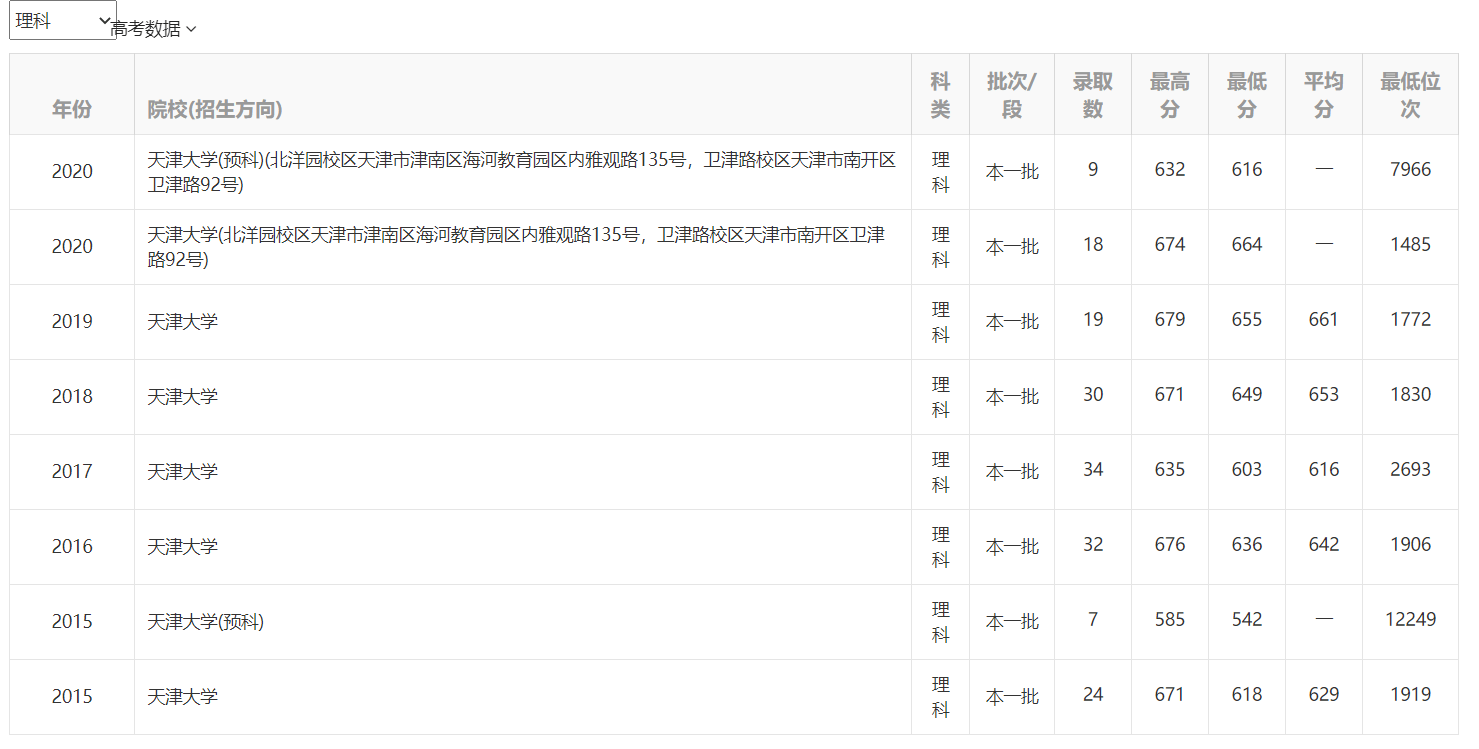This screenshot has height=749, width=1479.
Task: Click the year cell 2018
Action: click(x=72, y=396)
